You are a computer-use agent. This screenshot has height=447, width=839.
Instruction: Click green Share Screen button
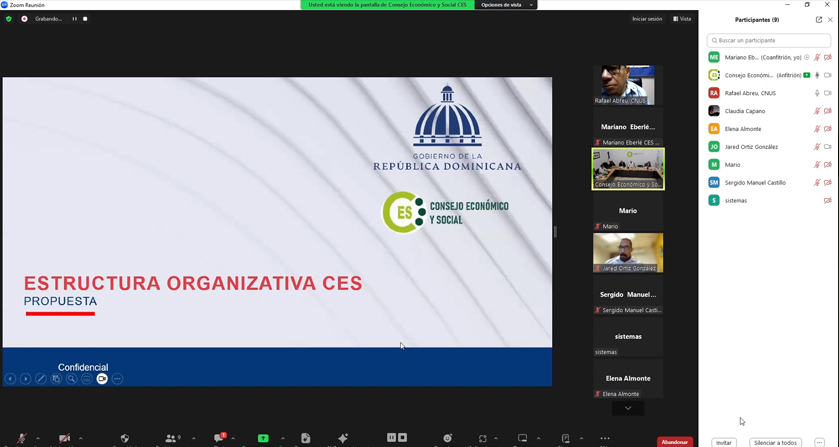[x=263, y=438]
